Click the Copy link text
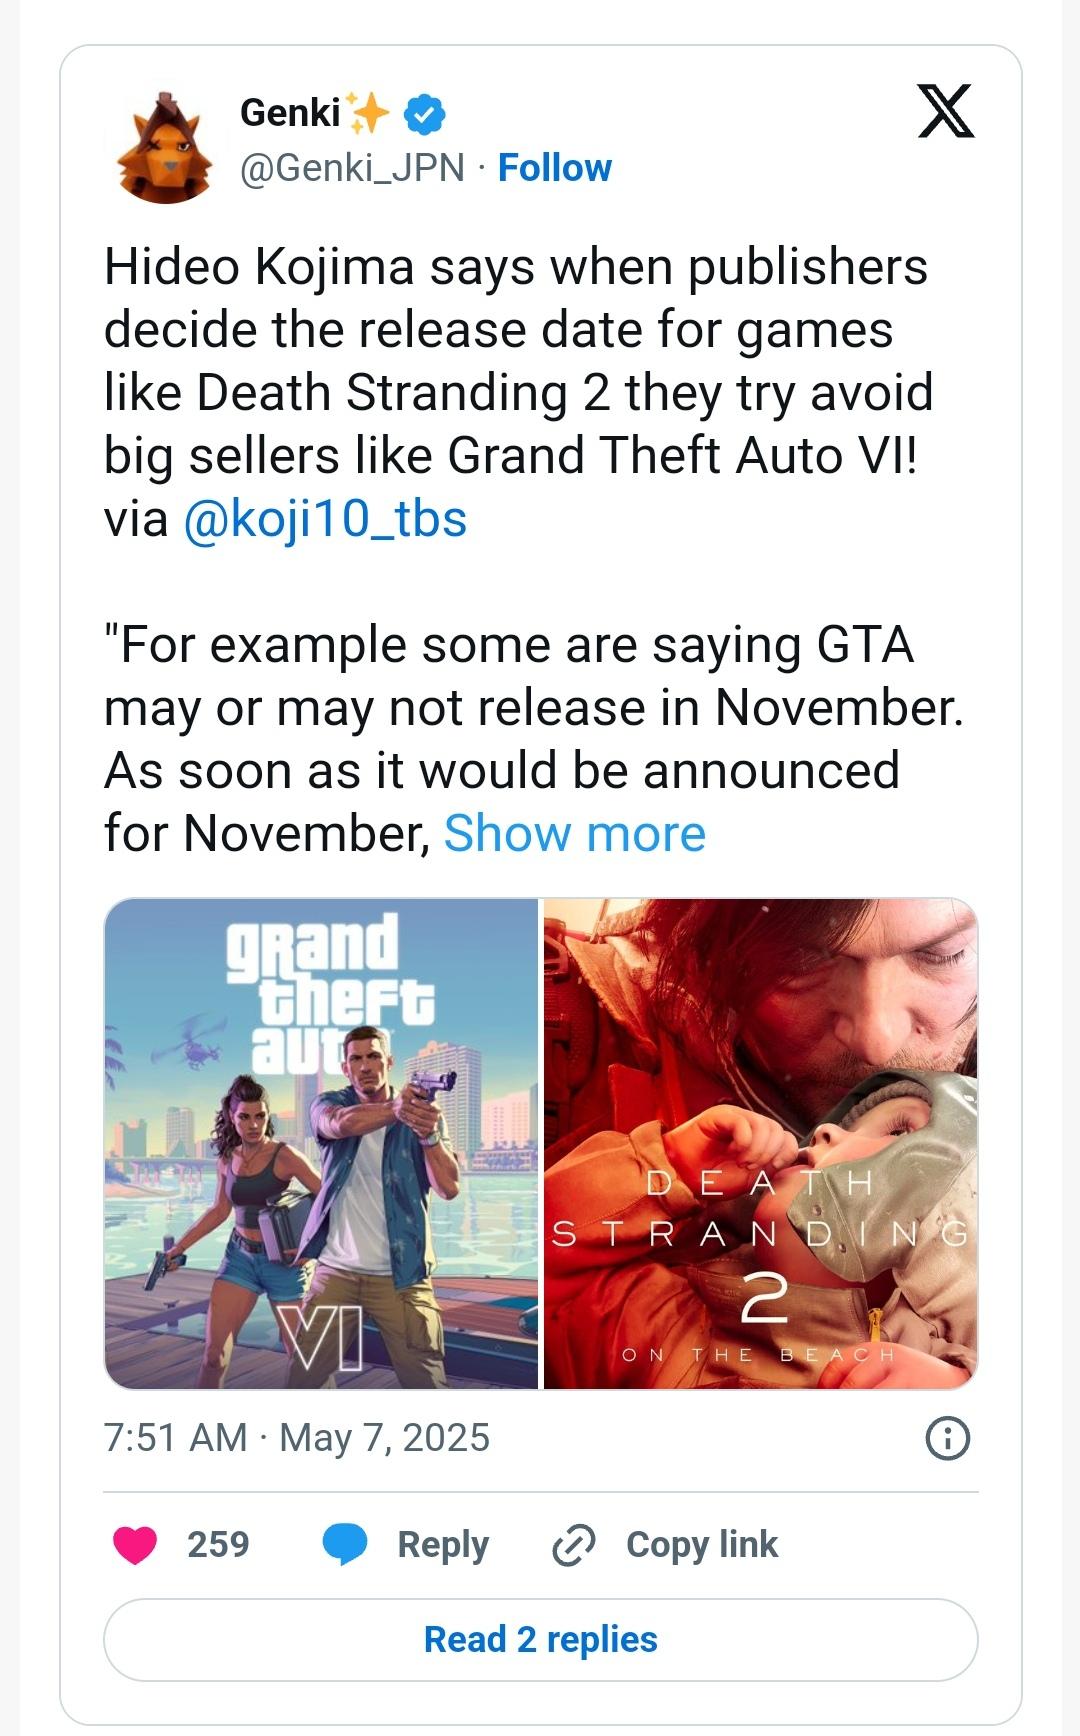The width and height of the screenshot is (1080, 1736). pyautogui.click(x=701, y=1545)
